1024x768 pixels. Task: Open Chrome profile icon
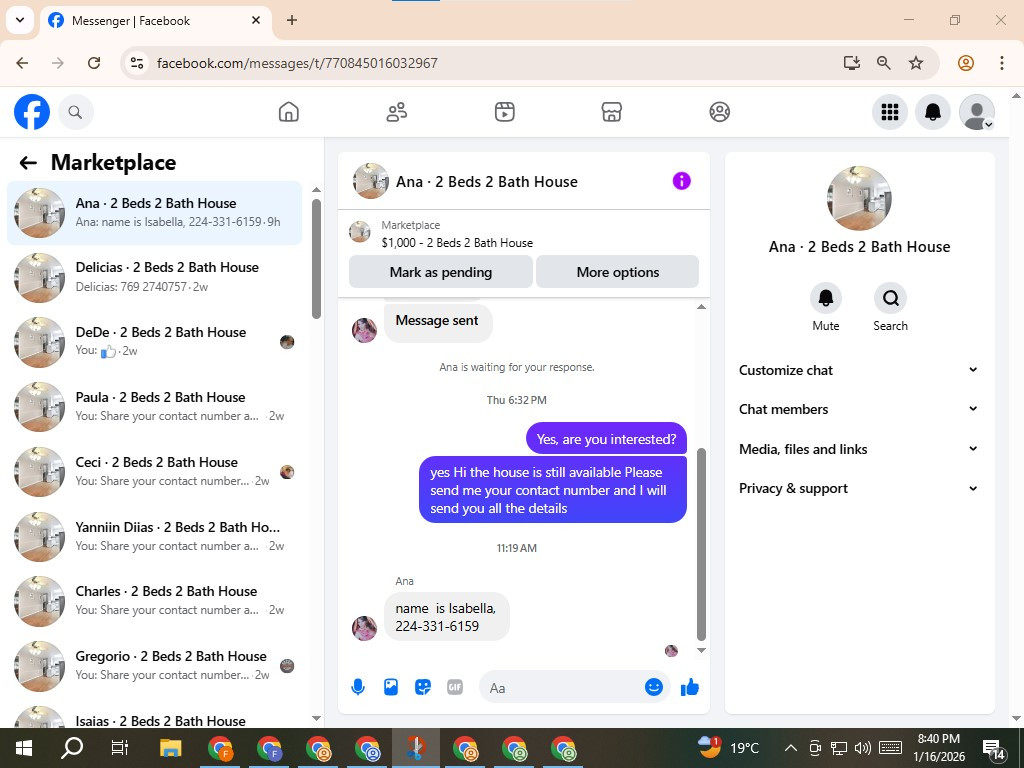(966, 63)
